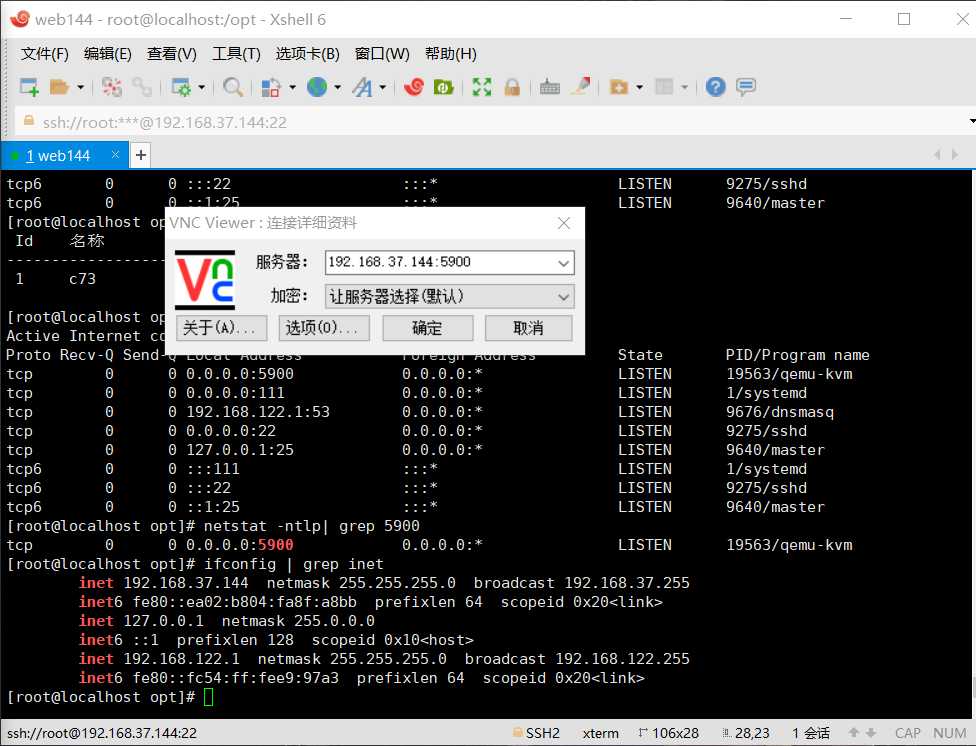Expand the 加密 encryption dropdown
The height and width of the screenshot is (746, 976).
point(449,296)
